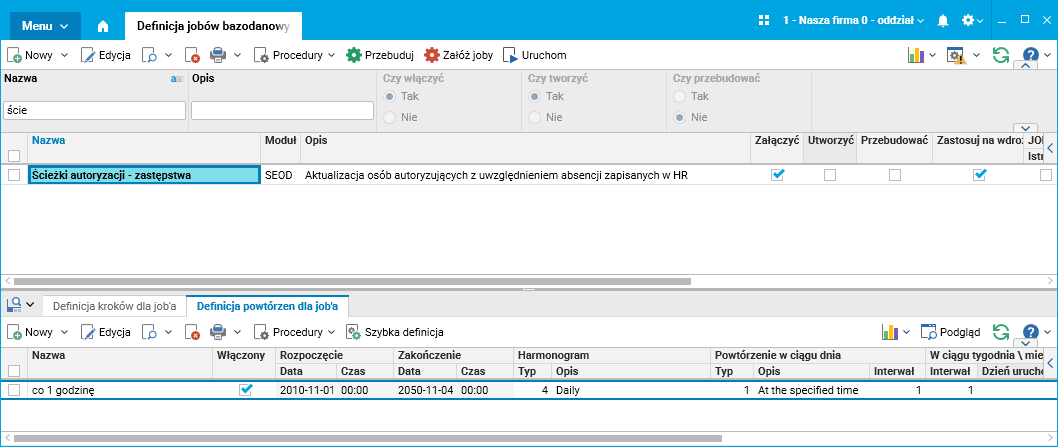This screenshot has width=1058, height=447.
Task: Click the top Nowy button
Action: coord(31,55)
